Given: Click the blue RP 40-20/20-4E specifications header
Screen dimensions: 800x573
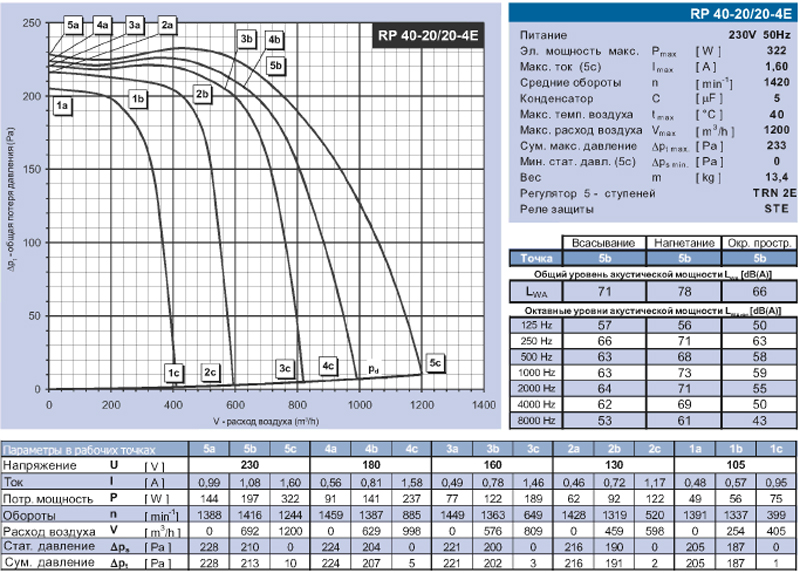Looking at the screenshot, I should click(653, 13).
